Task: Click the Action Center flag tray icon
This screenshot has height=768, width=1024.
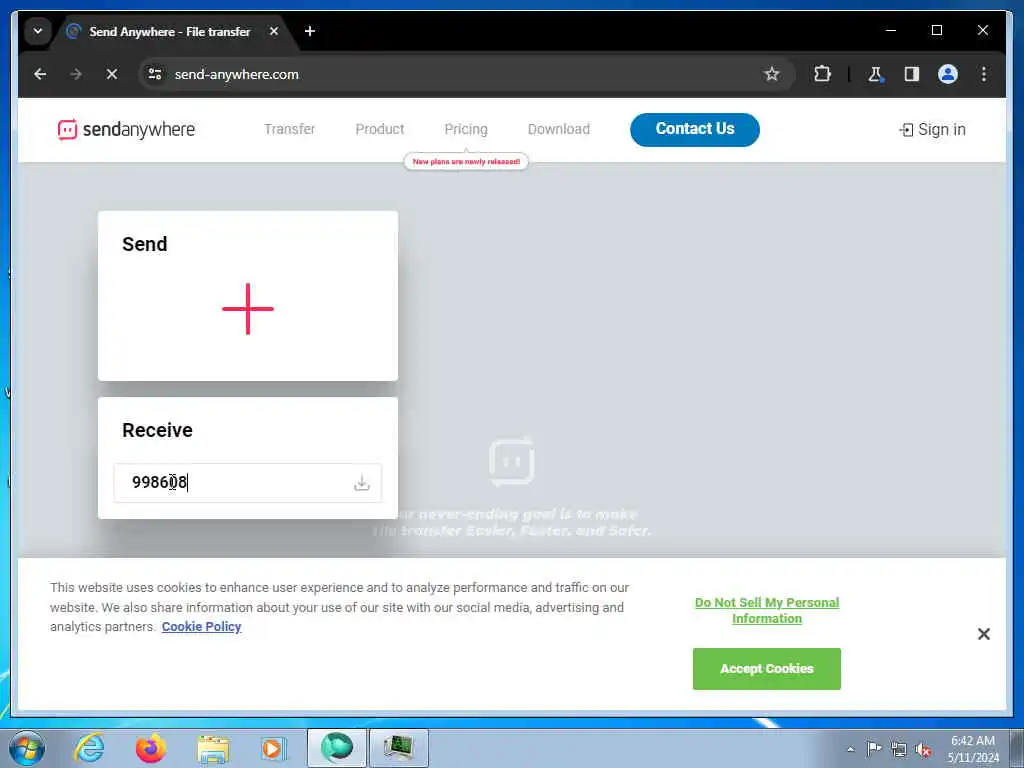Action: point(873,749)
